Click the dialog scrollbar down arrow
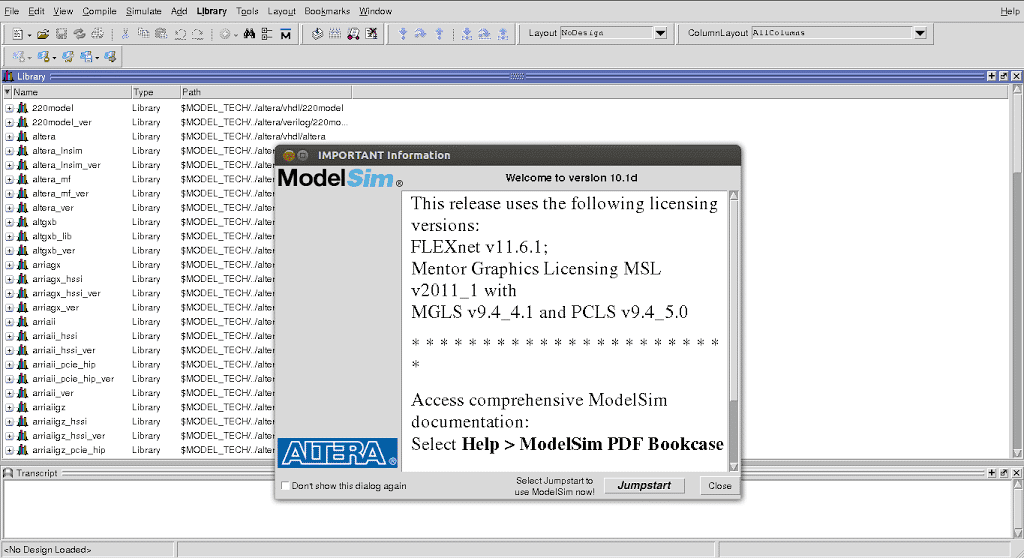 tap(733, 467)
